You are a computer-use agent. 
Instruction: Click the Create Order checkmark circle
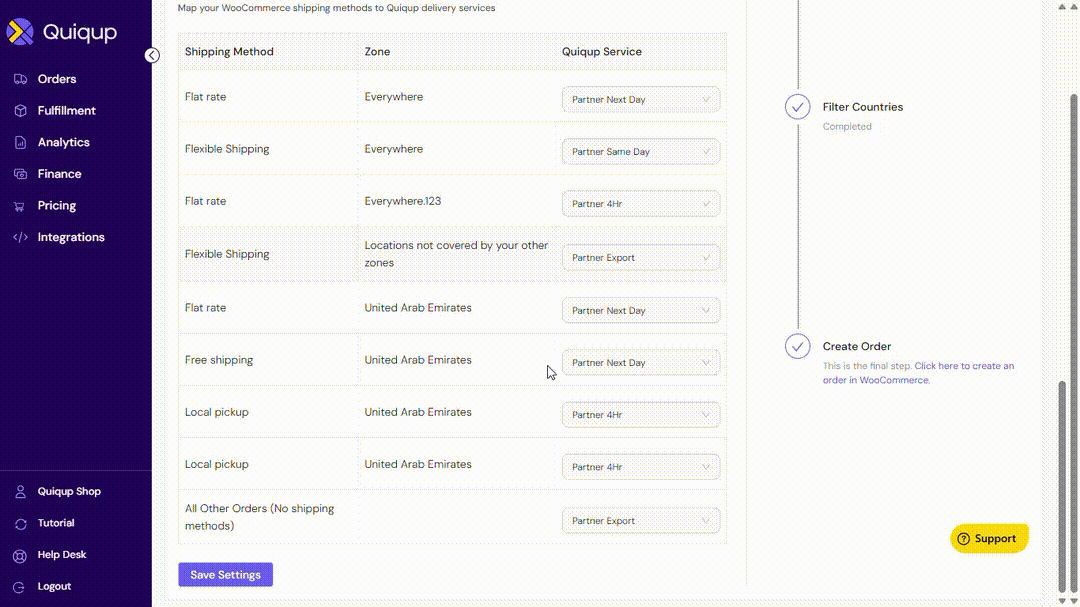798,346
